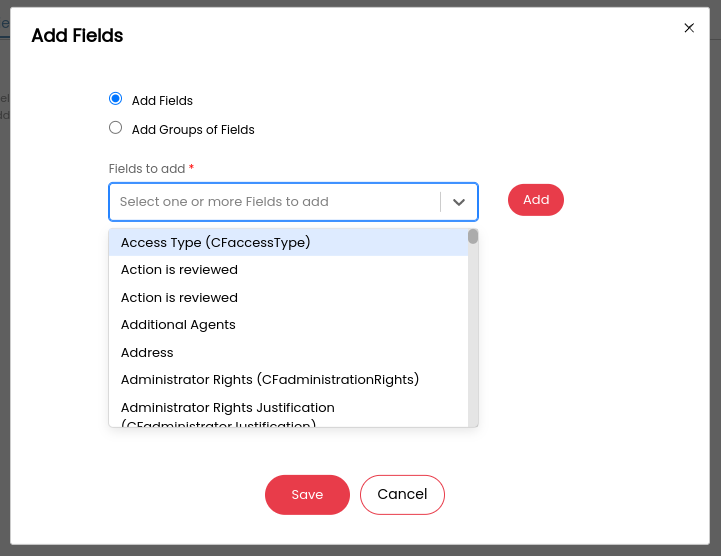Pick the second 'Action is reviewed' option
The image size is (721, 556).
(x=180, y=298)
